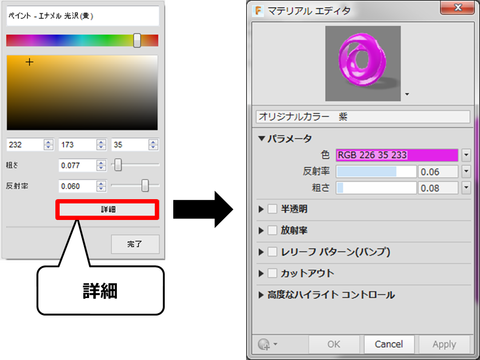
Task: Click the stepper next to 232
Action: pos(48,145)
